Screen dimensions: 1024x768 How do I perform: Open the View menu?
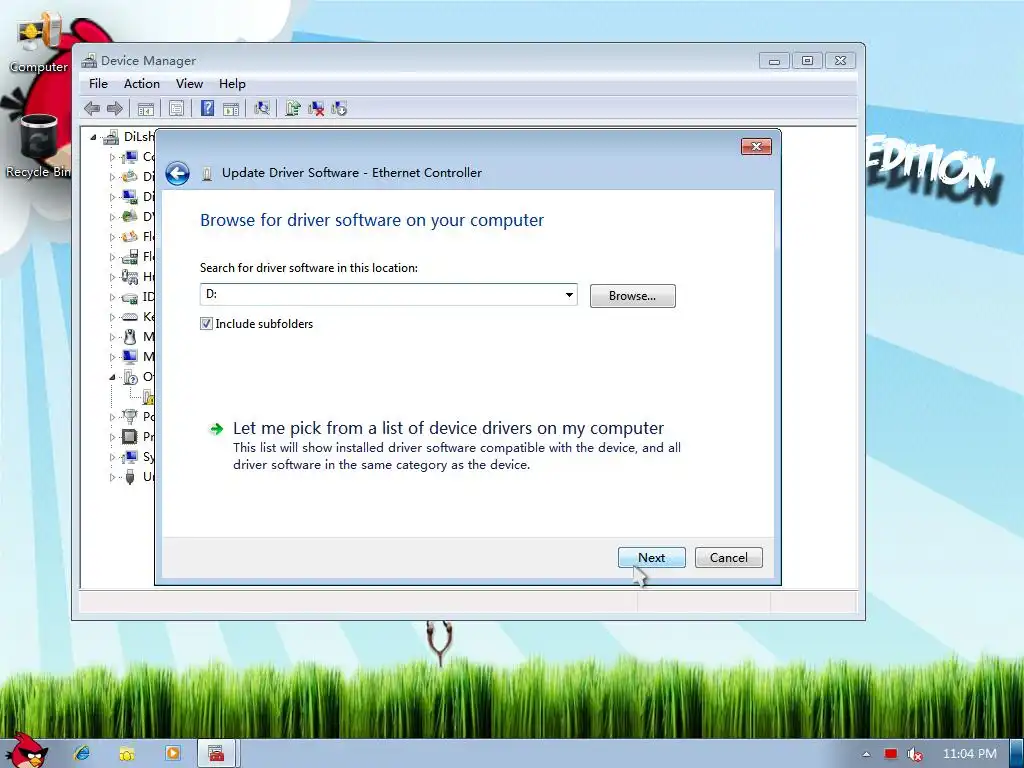[189, 84]
